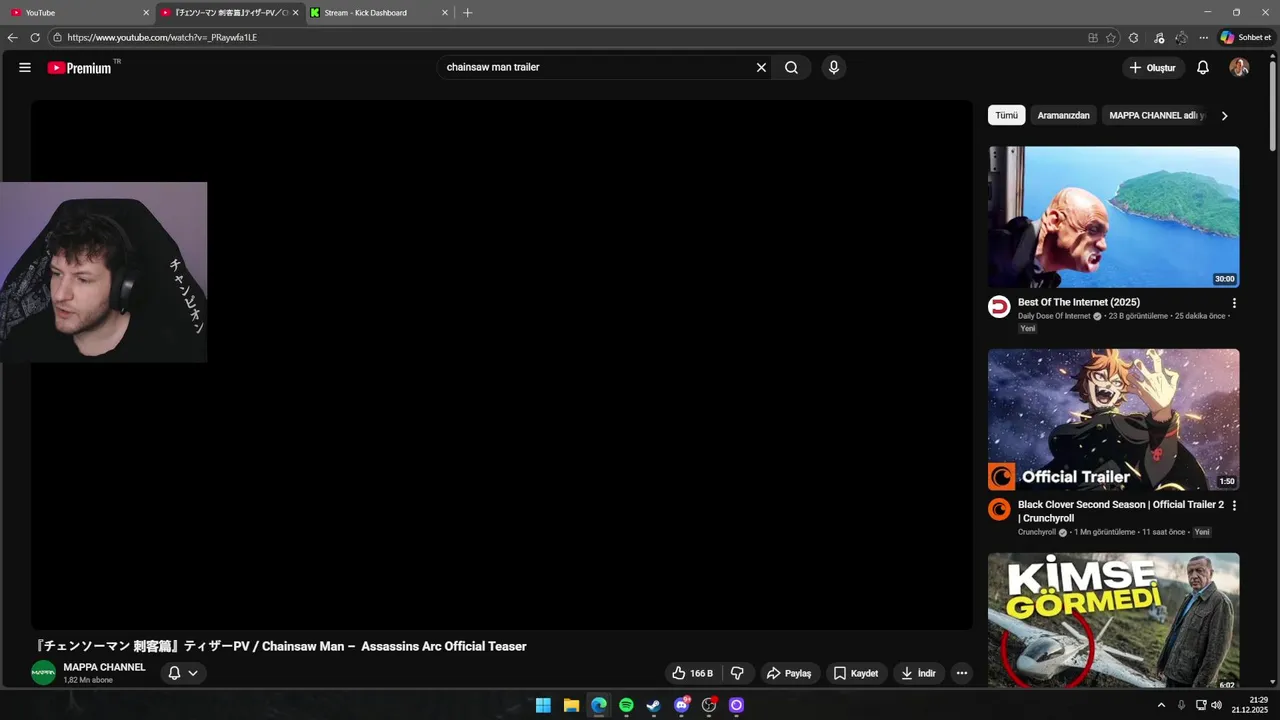Save the video with Kaydet
The image size is (1280, 720).
tap(856, 673)
